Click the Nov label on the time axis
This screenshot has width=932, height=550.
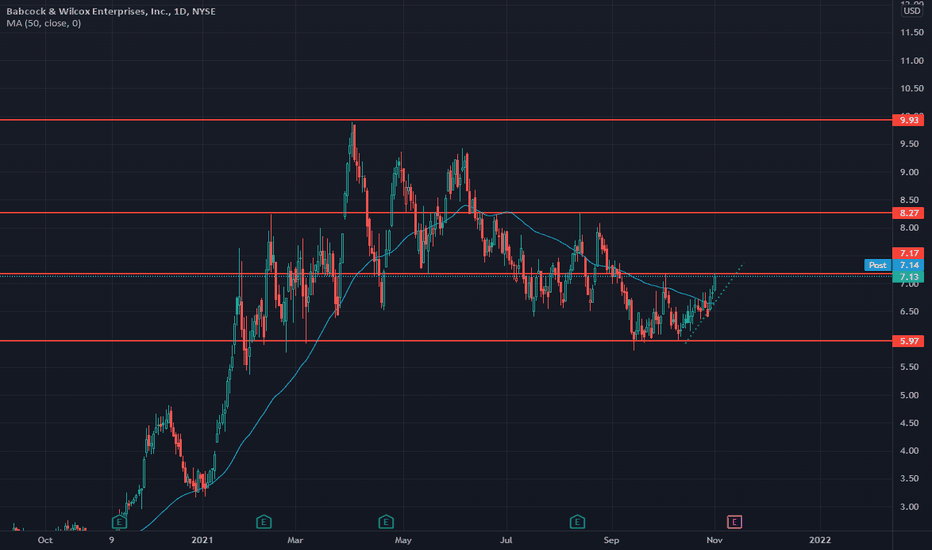[x=714, y=540]
